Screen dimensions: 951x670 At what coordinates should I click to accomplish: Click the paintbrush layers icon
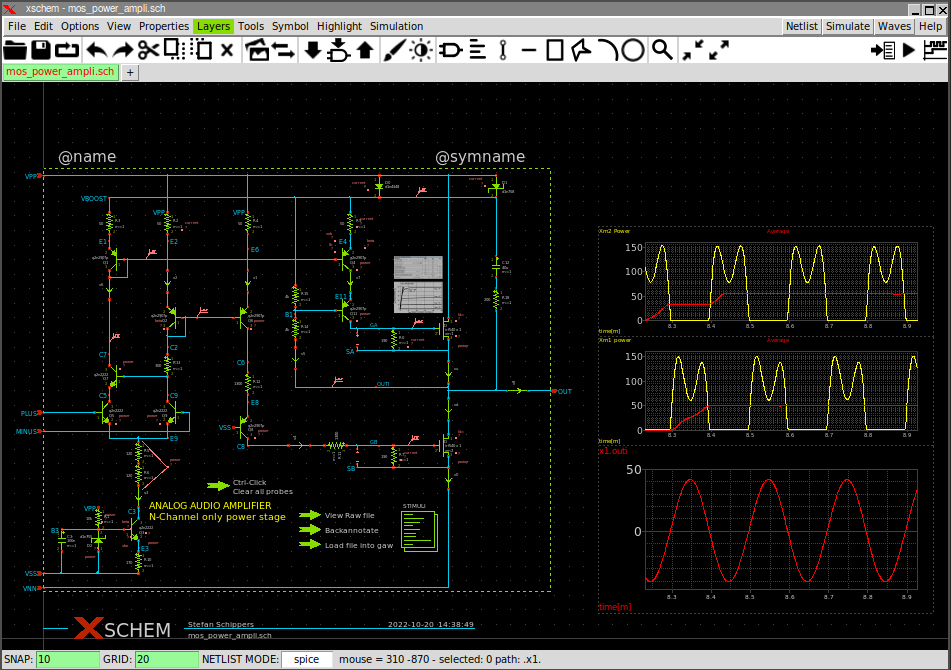click(393, 49)
